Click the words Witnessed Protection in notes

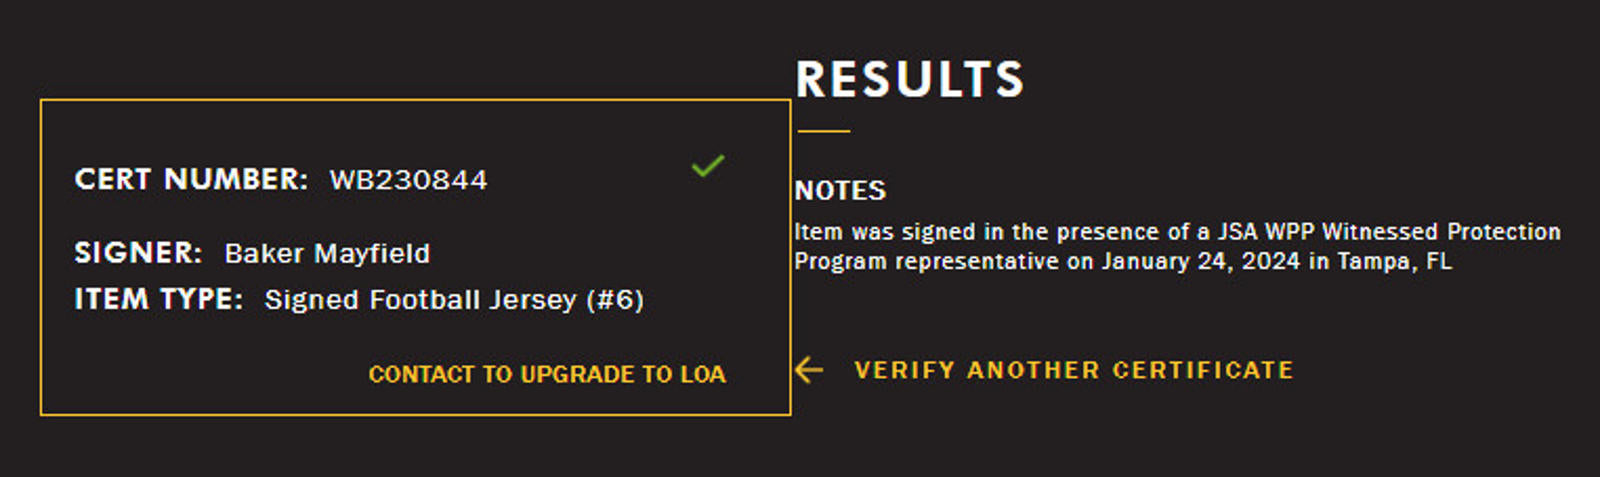(x=1441, y=232)
